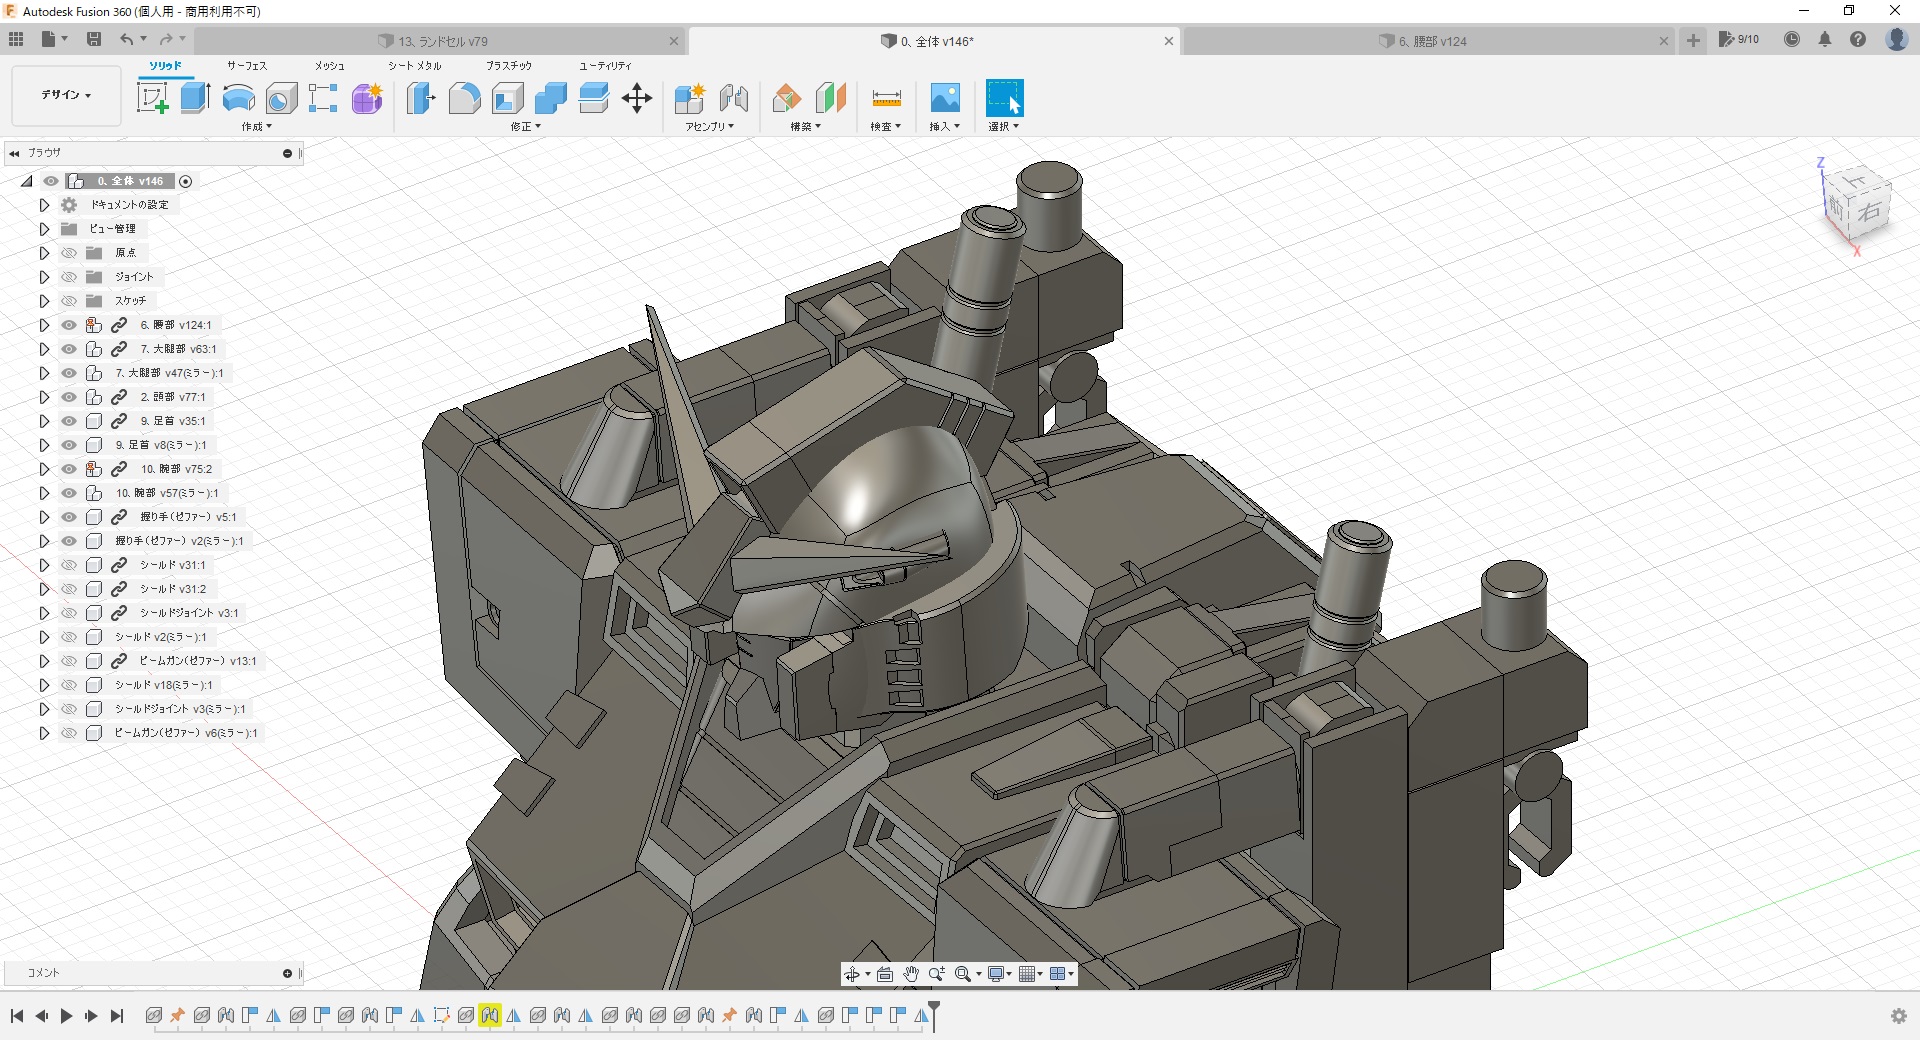Image resolution: width=1920 pixels, height=1040 pixels.
Task: Open the 修正 menu
Action: coord(525,127)
